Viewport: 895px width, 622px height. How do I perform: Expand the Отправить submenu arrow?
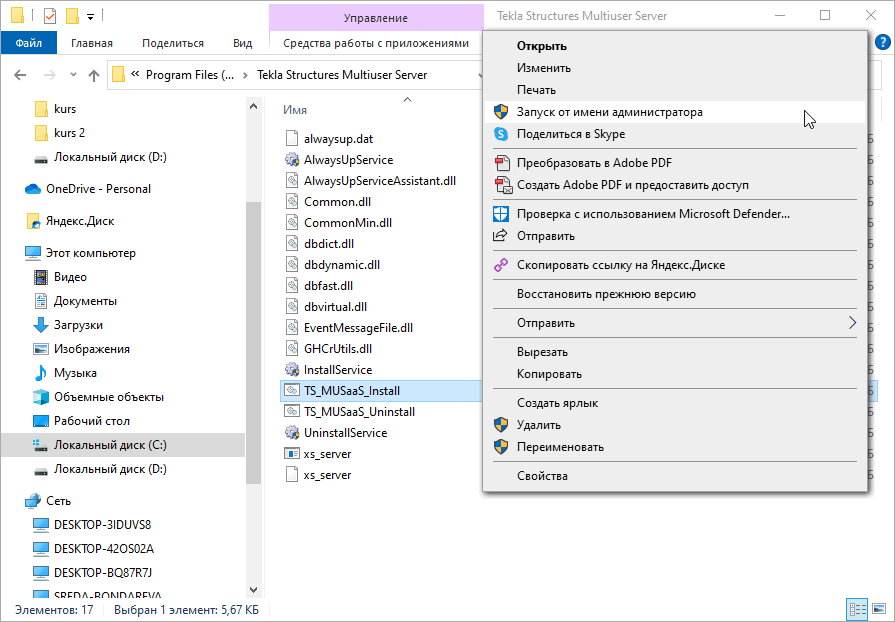[x=852, y=323]
